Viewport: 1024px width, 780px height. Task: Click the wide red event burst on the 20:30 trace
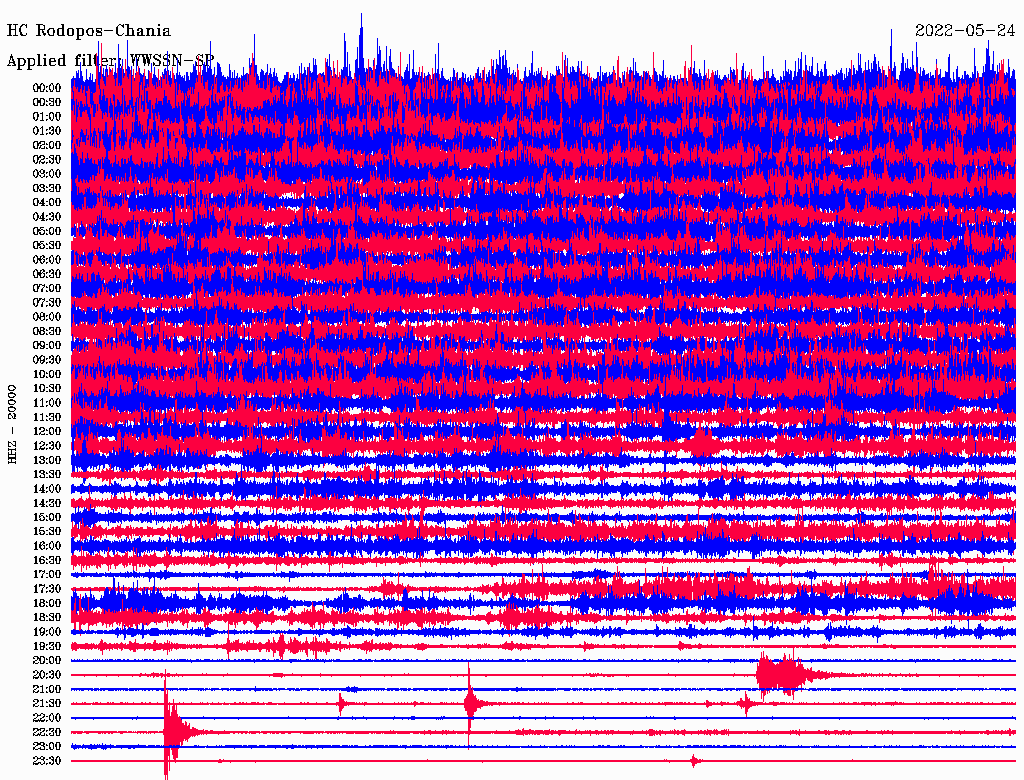click(x=780, y=675)
